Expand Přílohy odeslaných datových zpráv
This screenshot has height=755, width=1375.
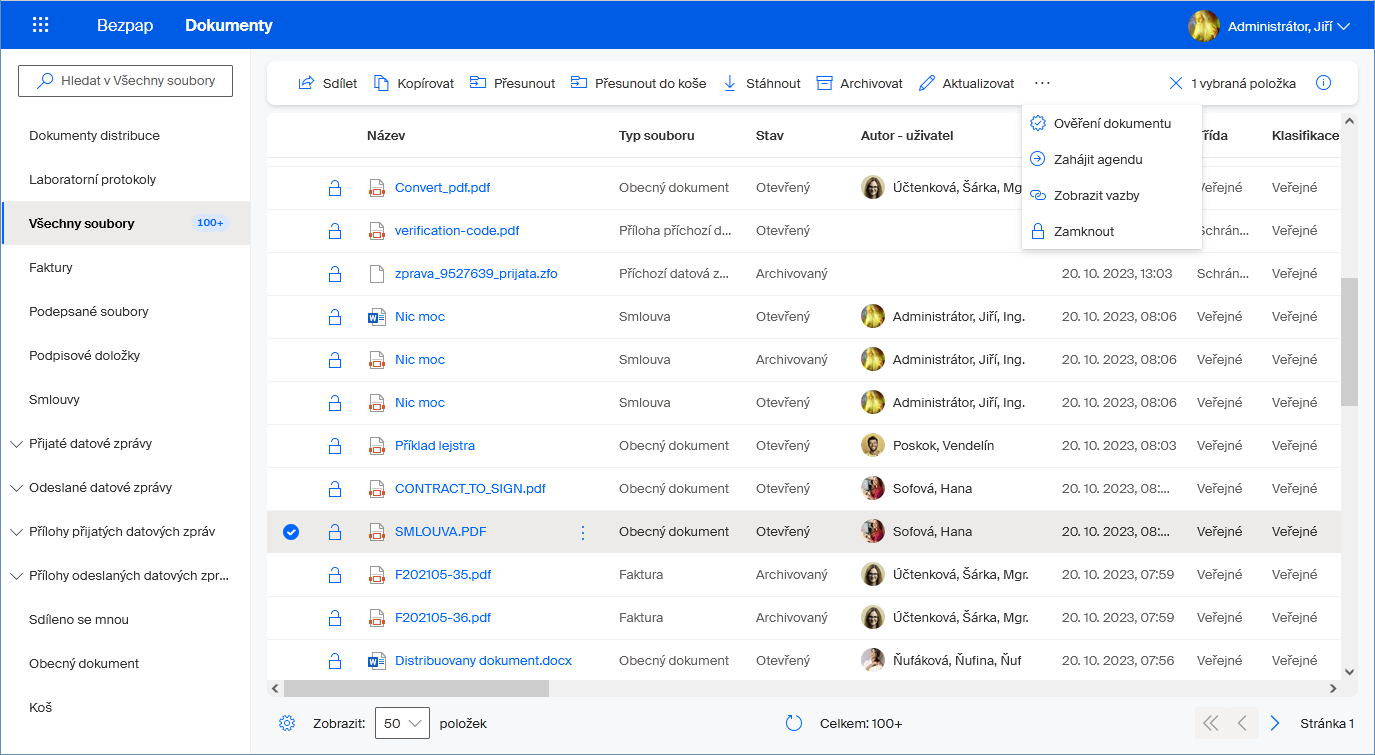[17, 575]
